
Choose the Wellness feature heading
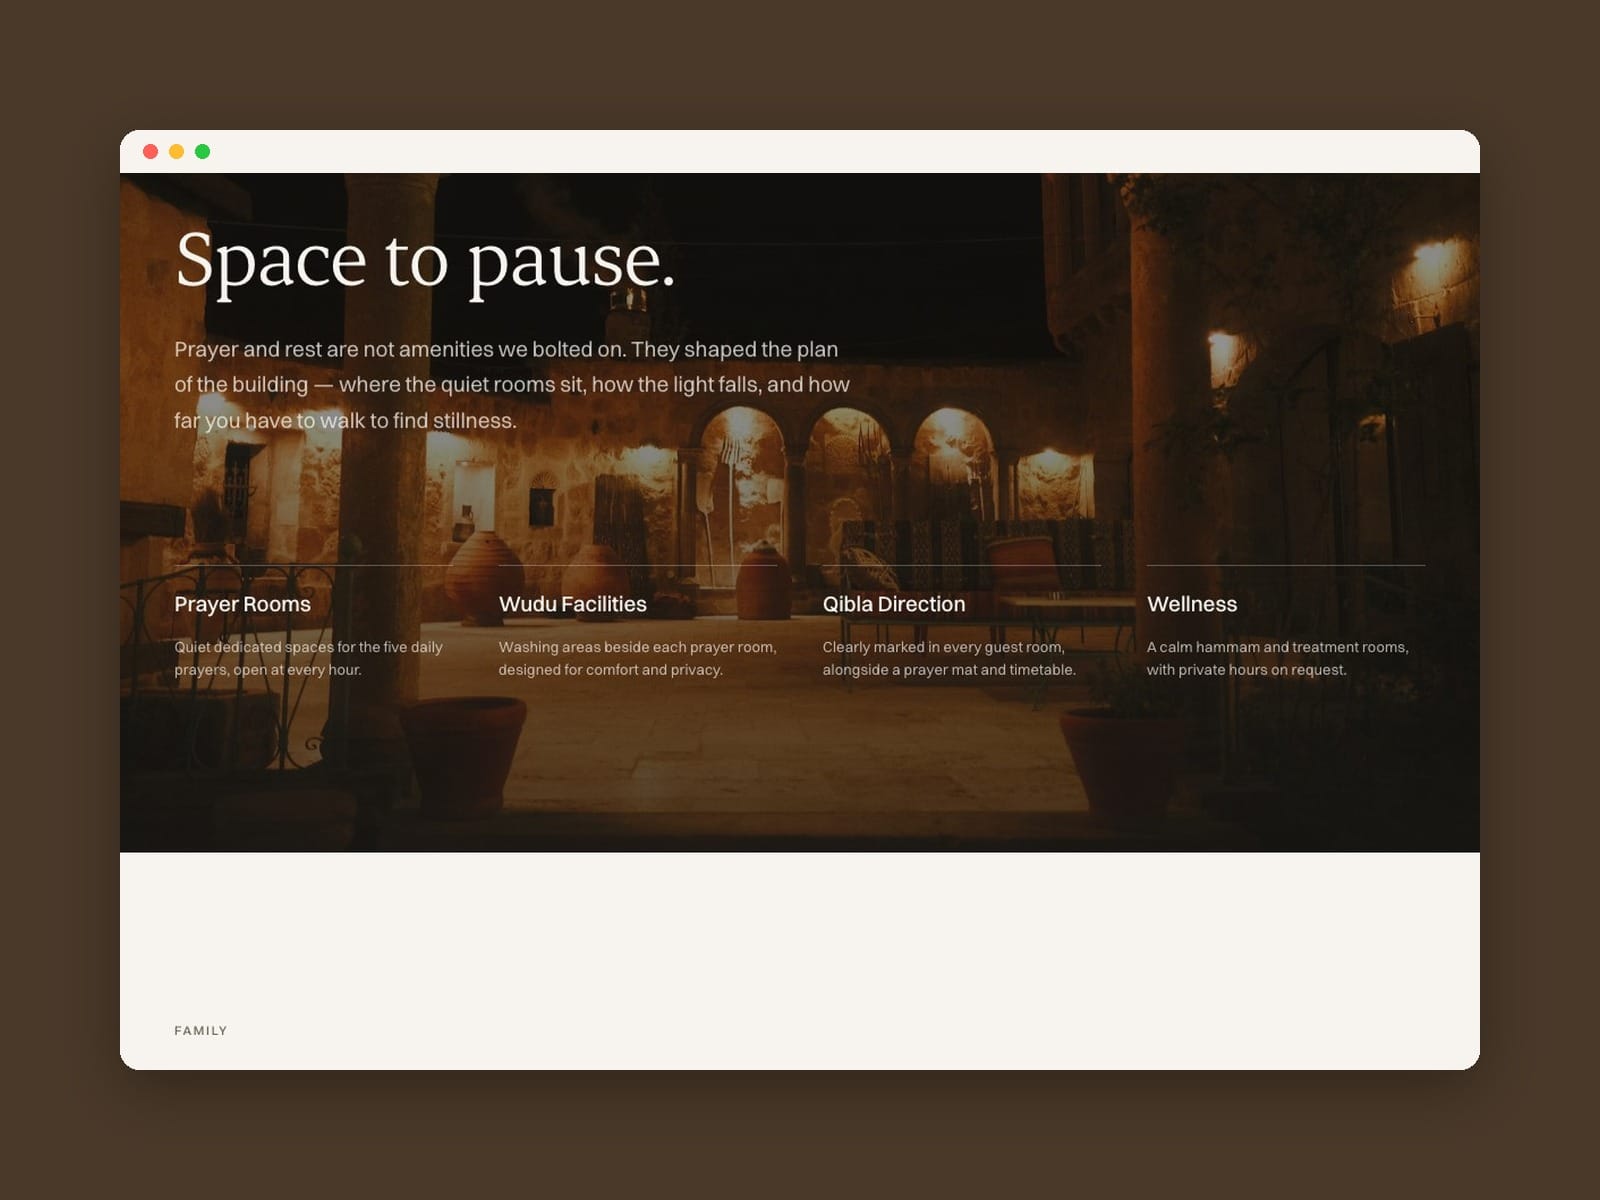point(1192,604)
